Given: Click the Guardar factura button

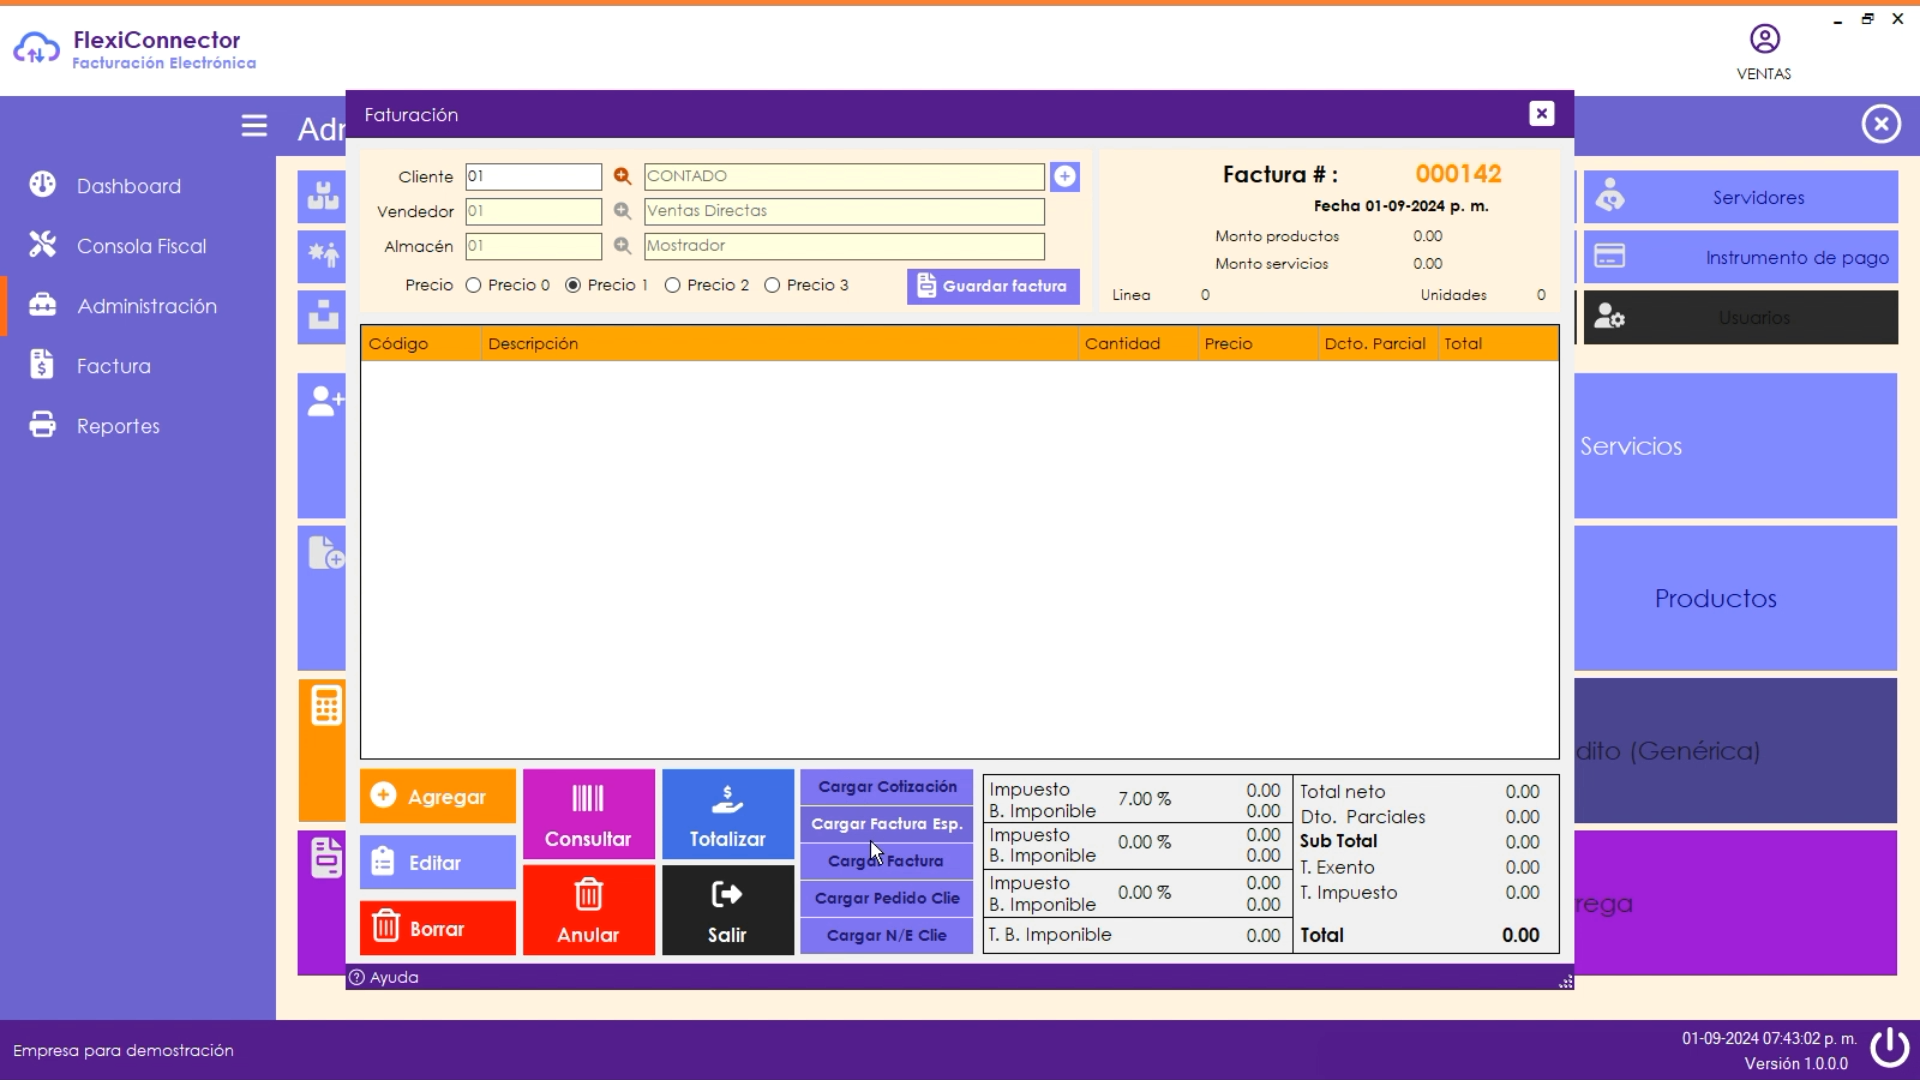Looking at the screenshot, I should tap(993, 286).
